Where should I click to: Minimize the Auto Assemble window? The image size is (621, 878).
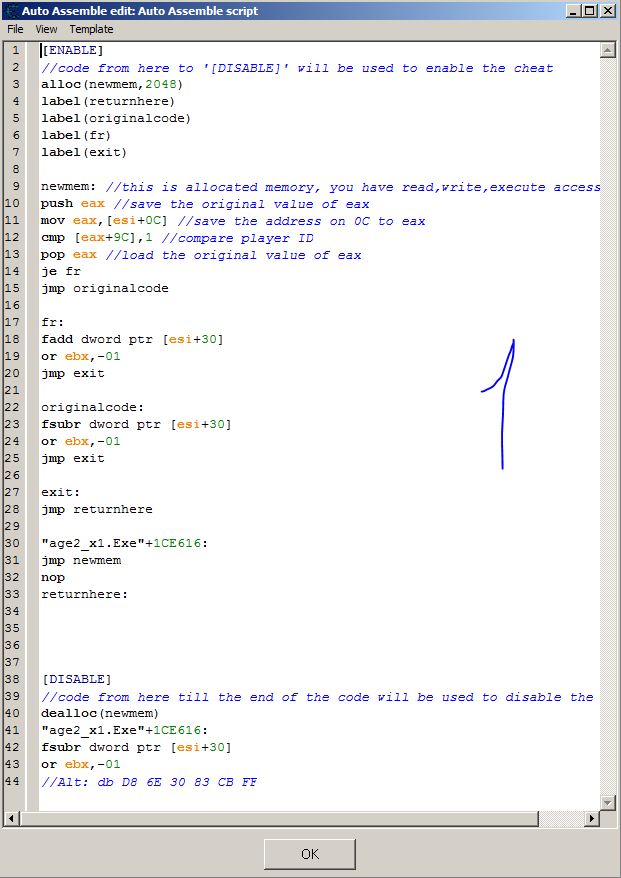point(573,11)
